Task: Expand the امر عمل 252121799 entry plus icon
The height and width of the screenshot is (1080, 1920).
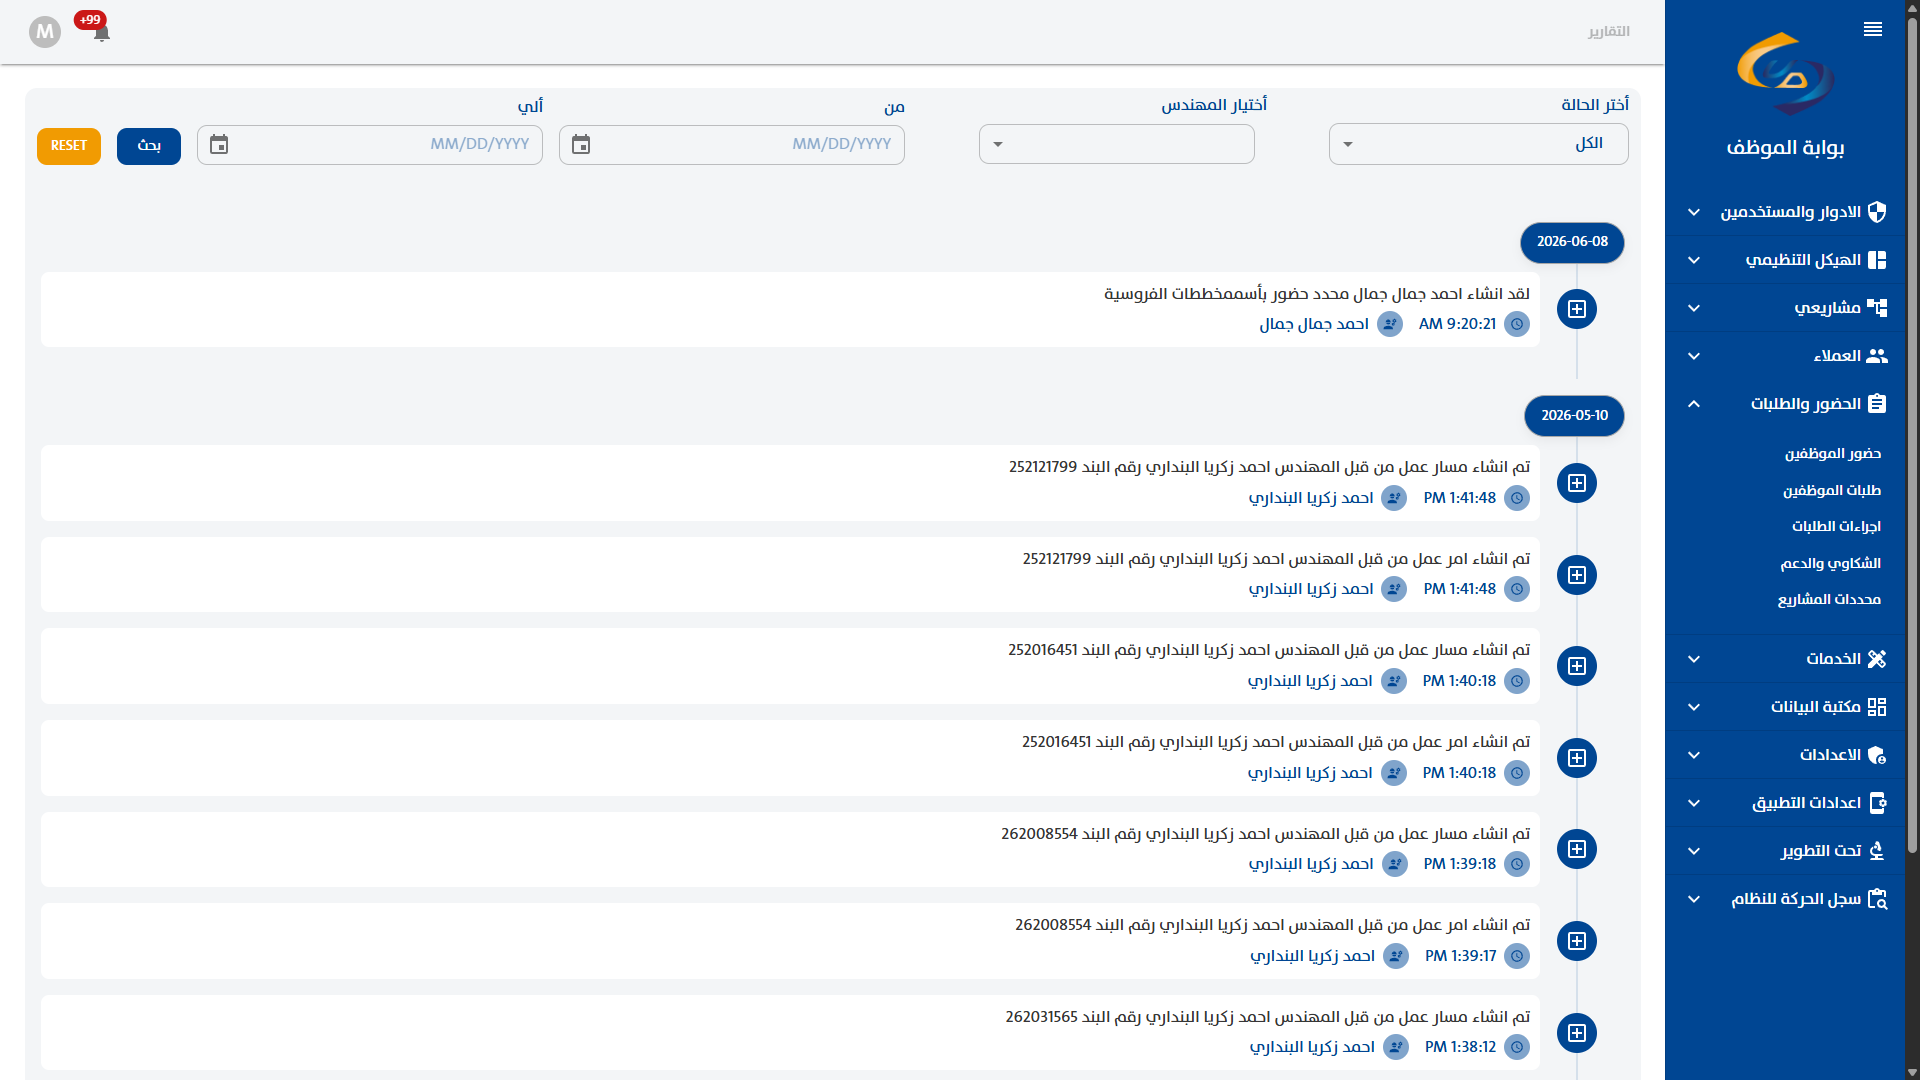Action: [1577, 575]
